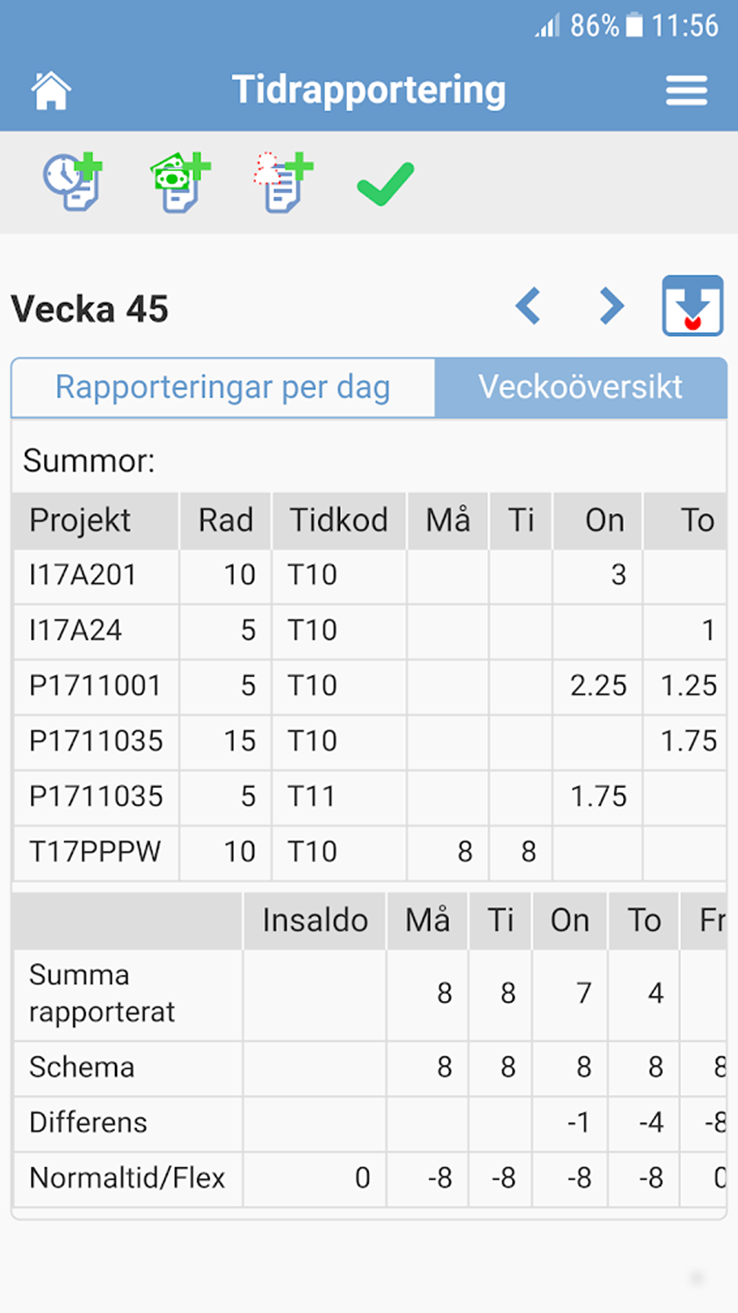The image size is (738, 1313).
Task: Click the Insaldo column header
Action: coord(315,920)
